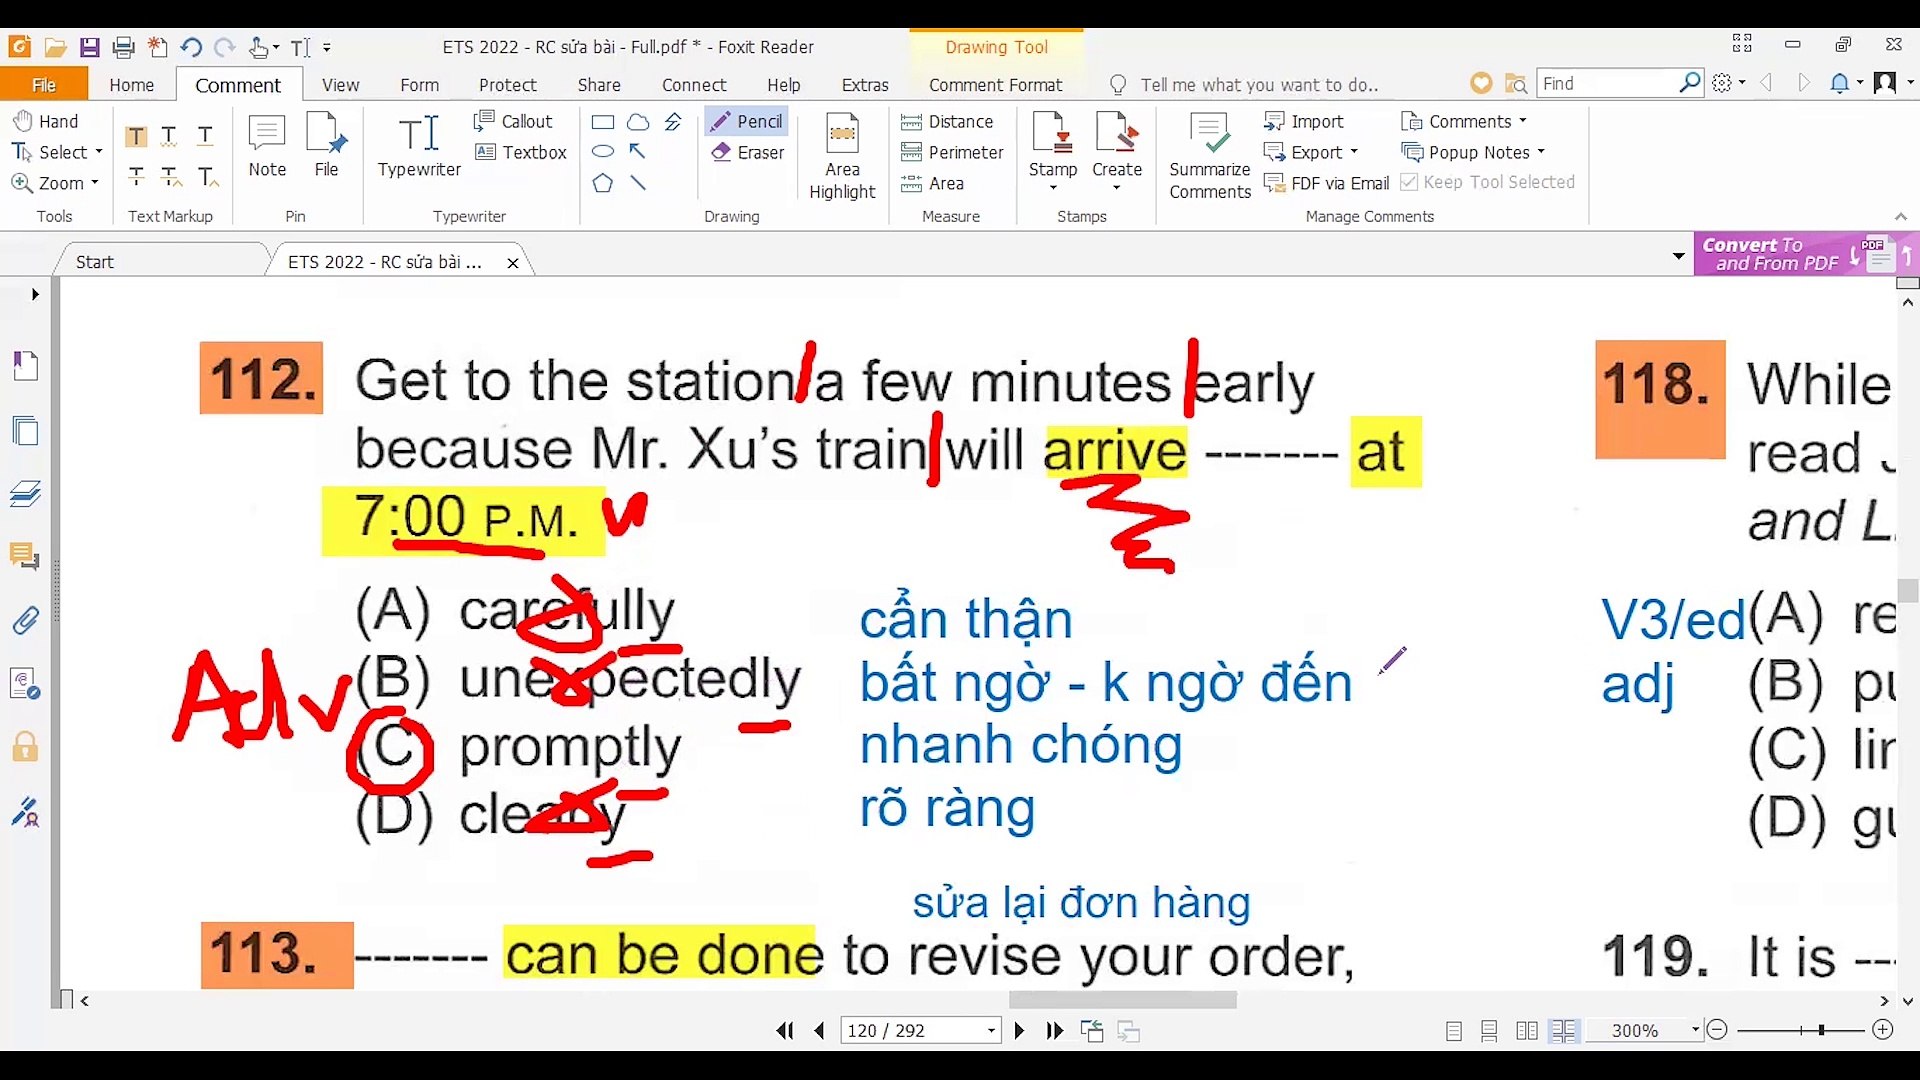Open the View ribbon tab

340,85
